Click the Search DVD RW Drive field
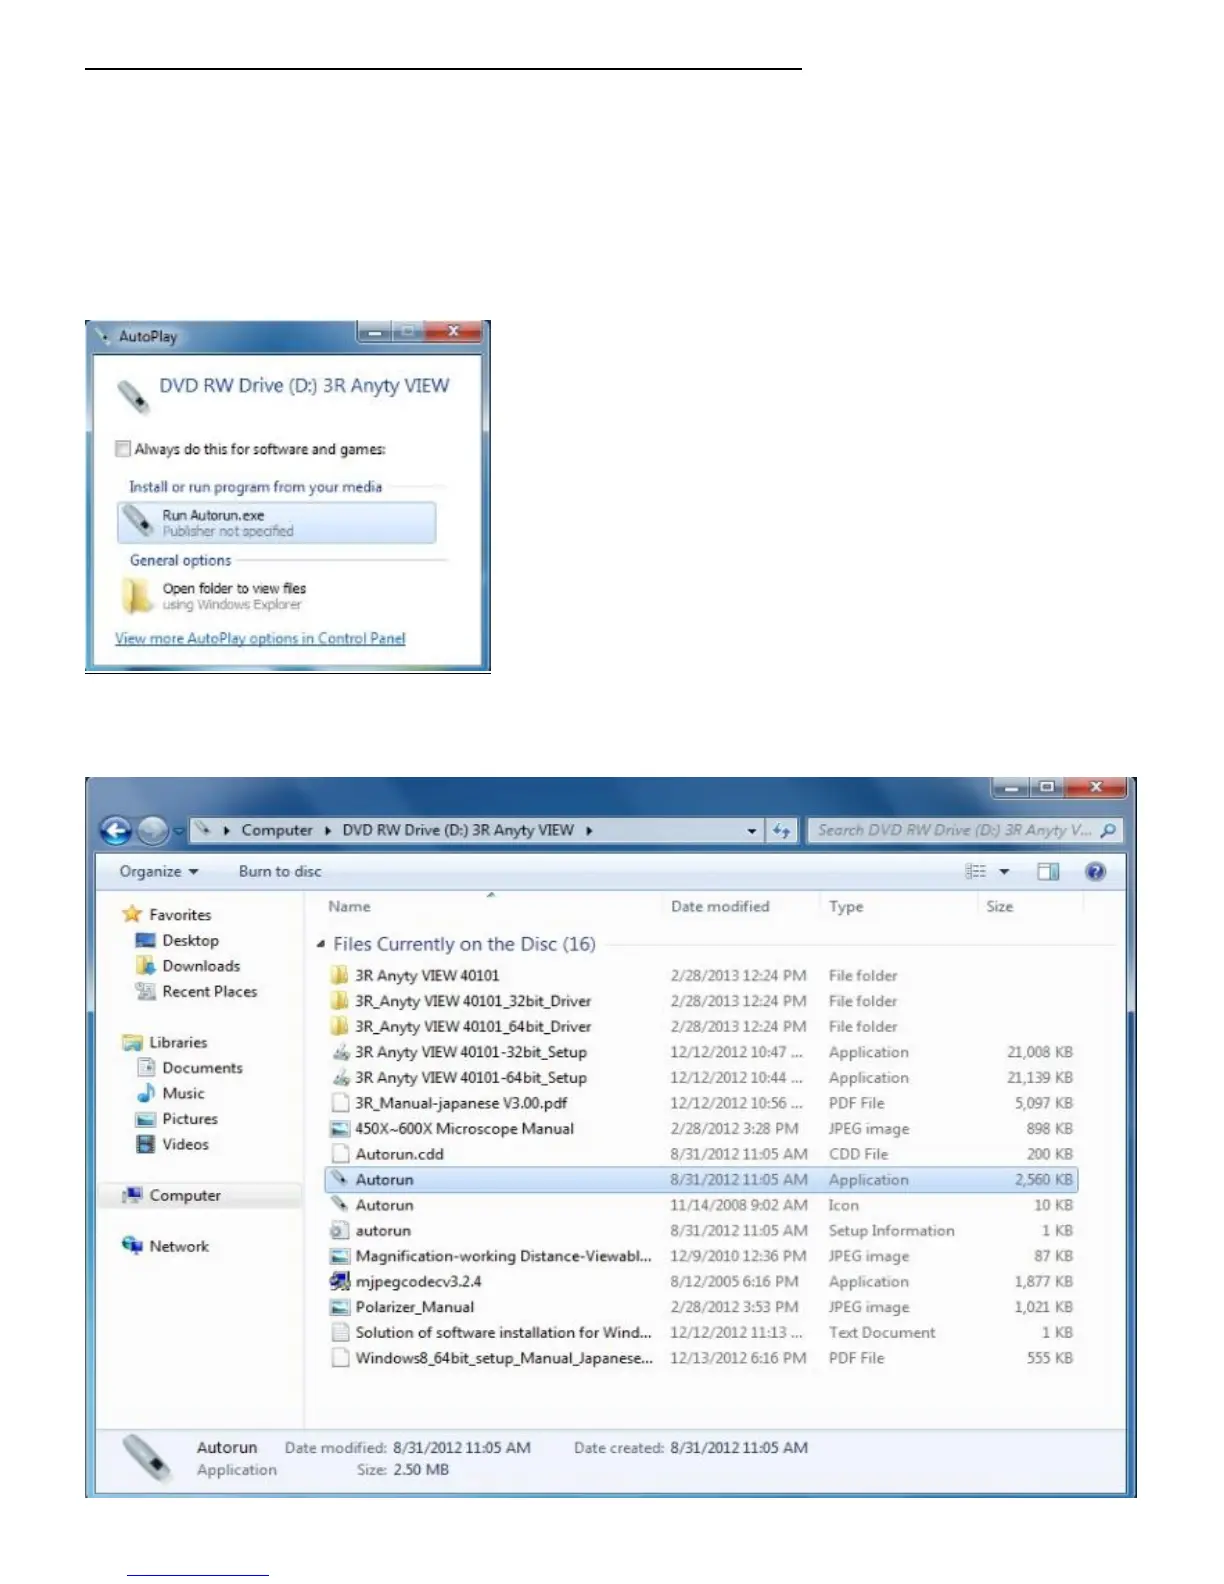Screen dimensions: 1224x1584 965,830
